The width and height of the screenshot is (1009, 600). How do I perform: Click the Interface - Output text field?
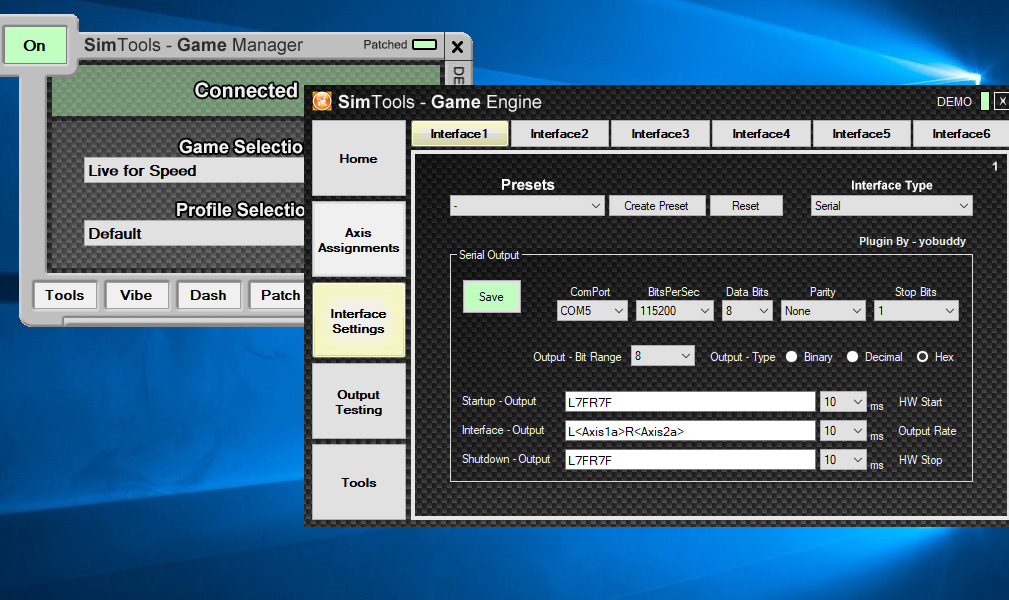coord(690,431)
